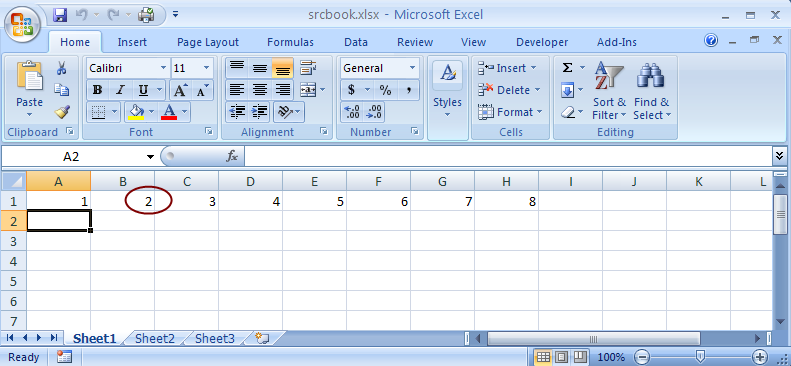Open the General number format dropdown

coord(413,68)
